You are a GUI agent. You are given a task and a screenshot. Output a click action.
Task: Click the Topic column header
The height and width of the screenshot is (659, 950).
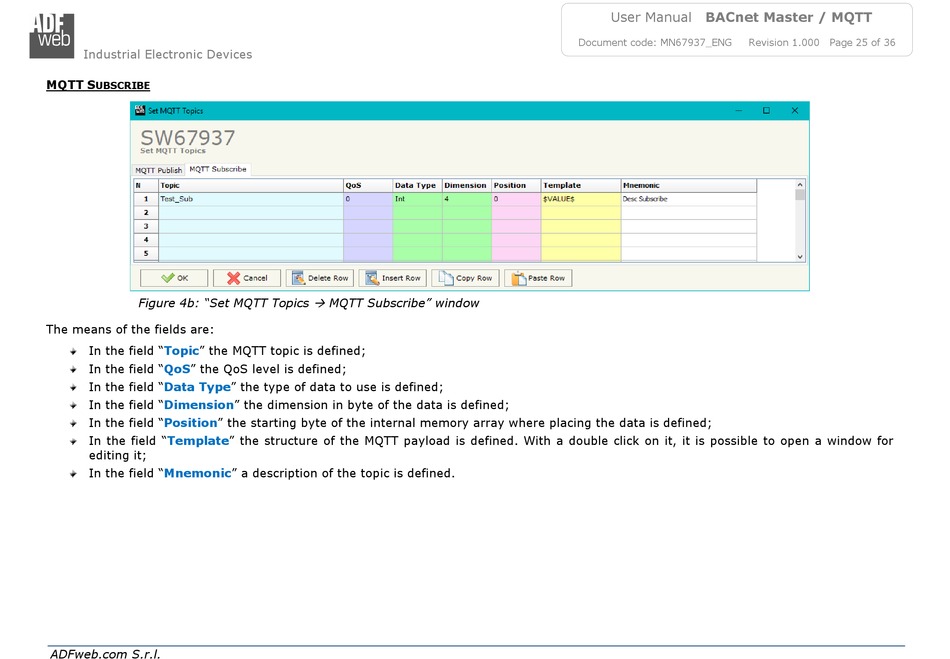click(251, 185)
